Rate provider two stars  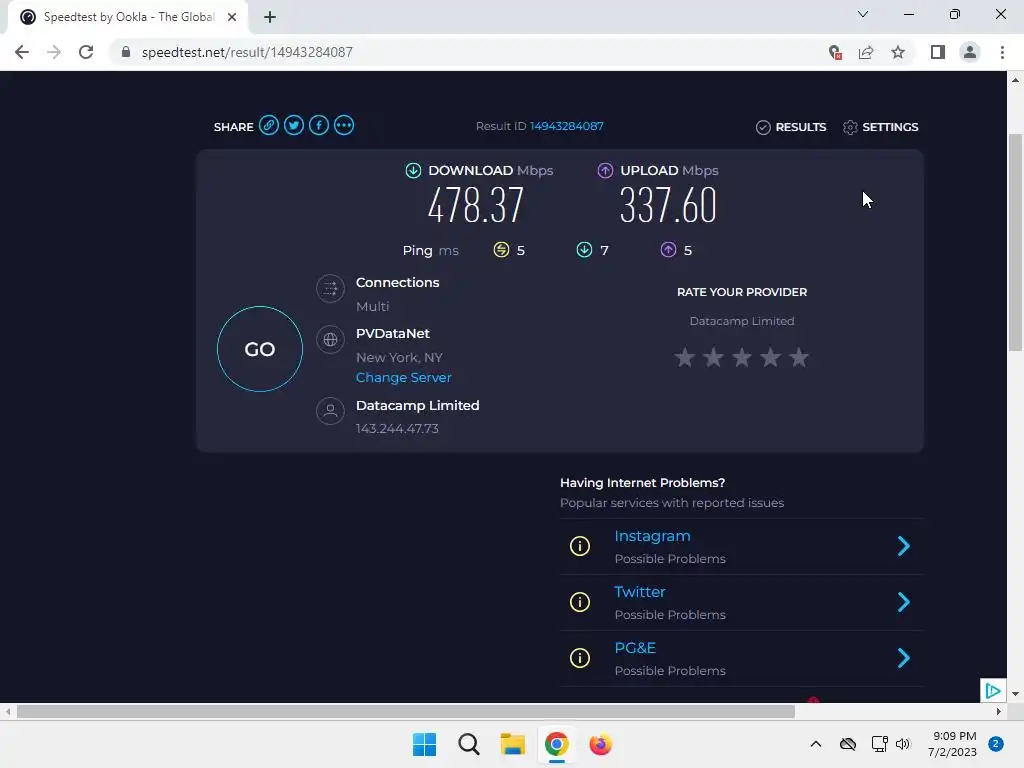point(713,357)
